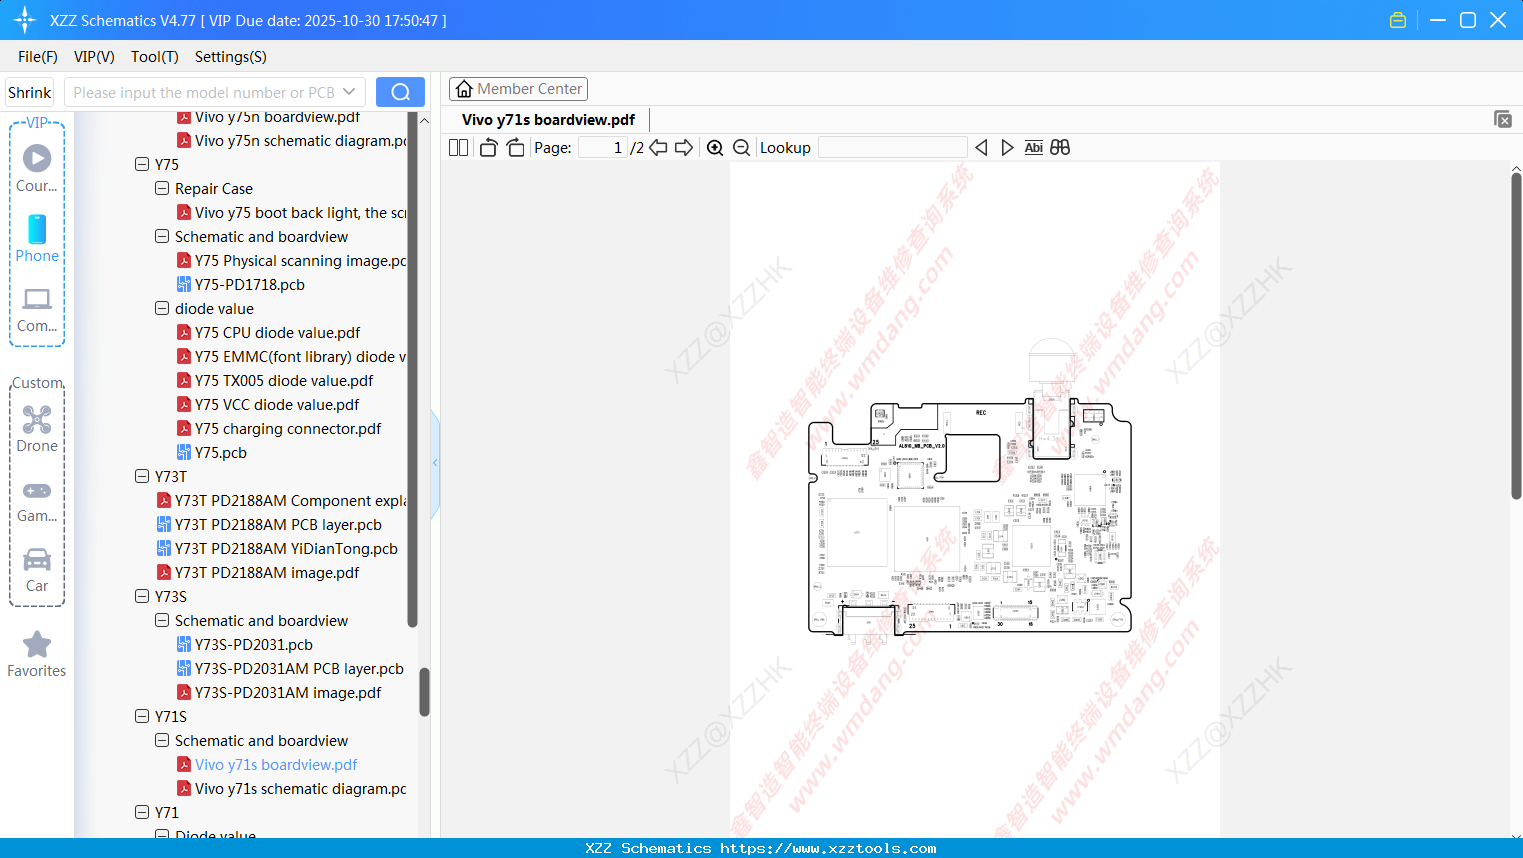1523x858 pixels.
Task: Click the Shrink button
Action: tap(30, 92)
